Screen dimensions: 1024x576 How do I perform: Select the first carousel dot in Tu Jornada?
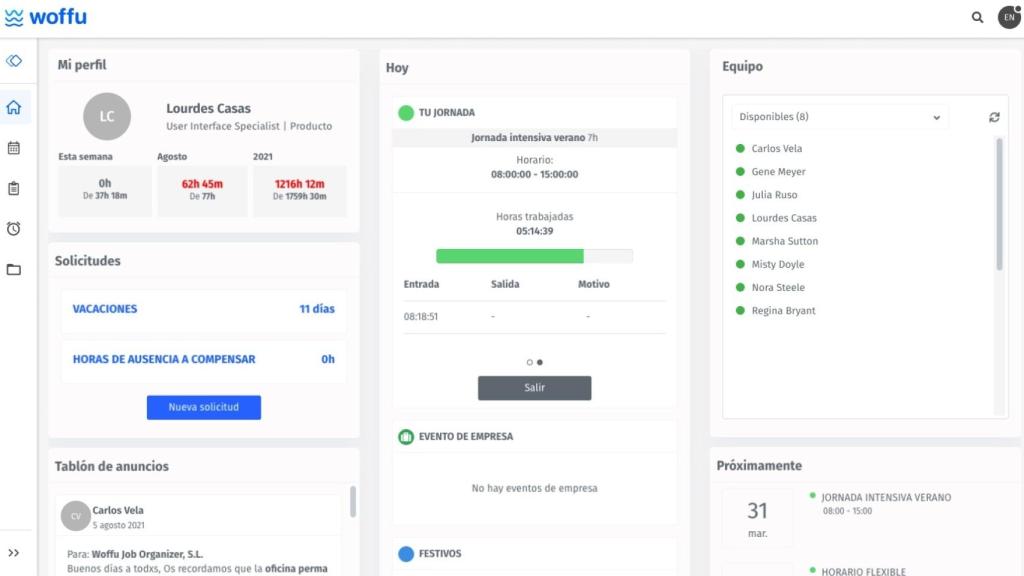(x=530, y=362)
